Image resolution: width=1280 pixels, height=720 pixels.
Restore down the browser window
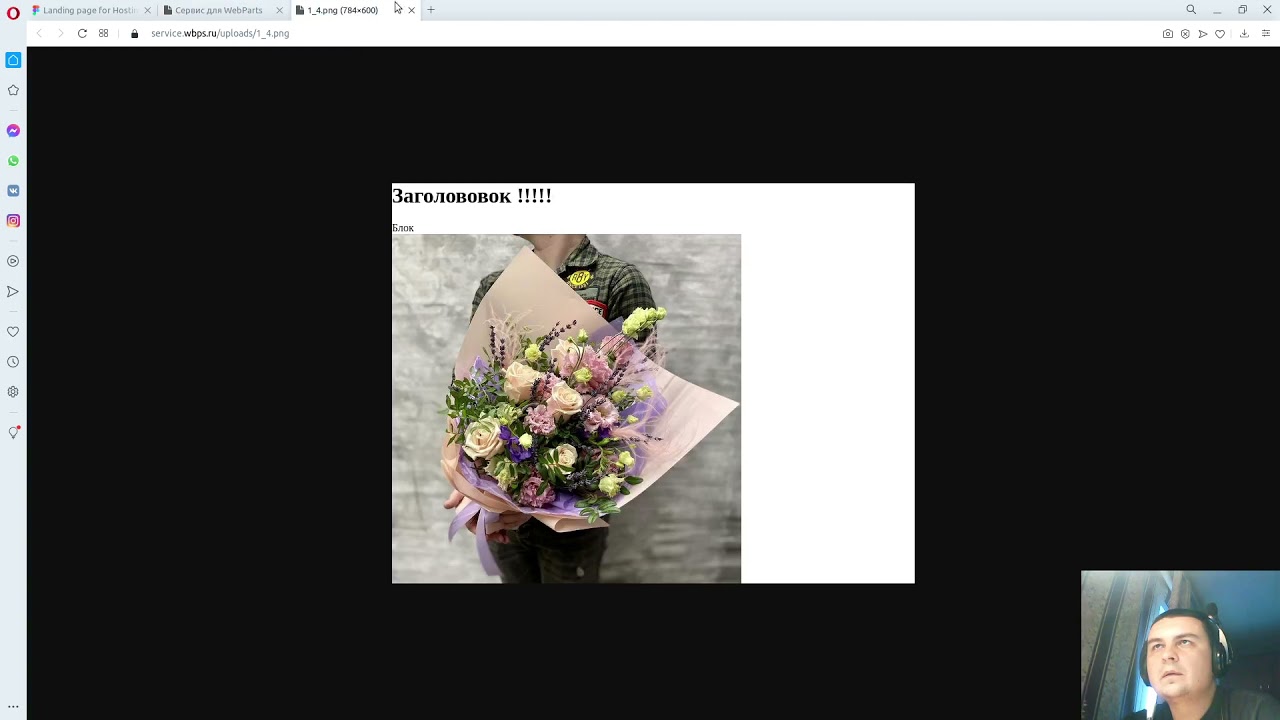(x=1242, y=10)
